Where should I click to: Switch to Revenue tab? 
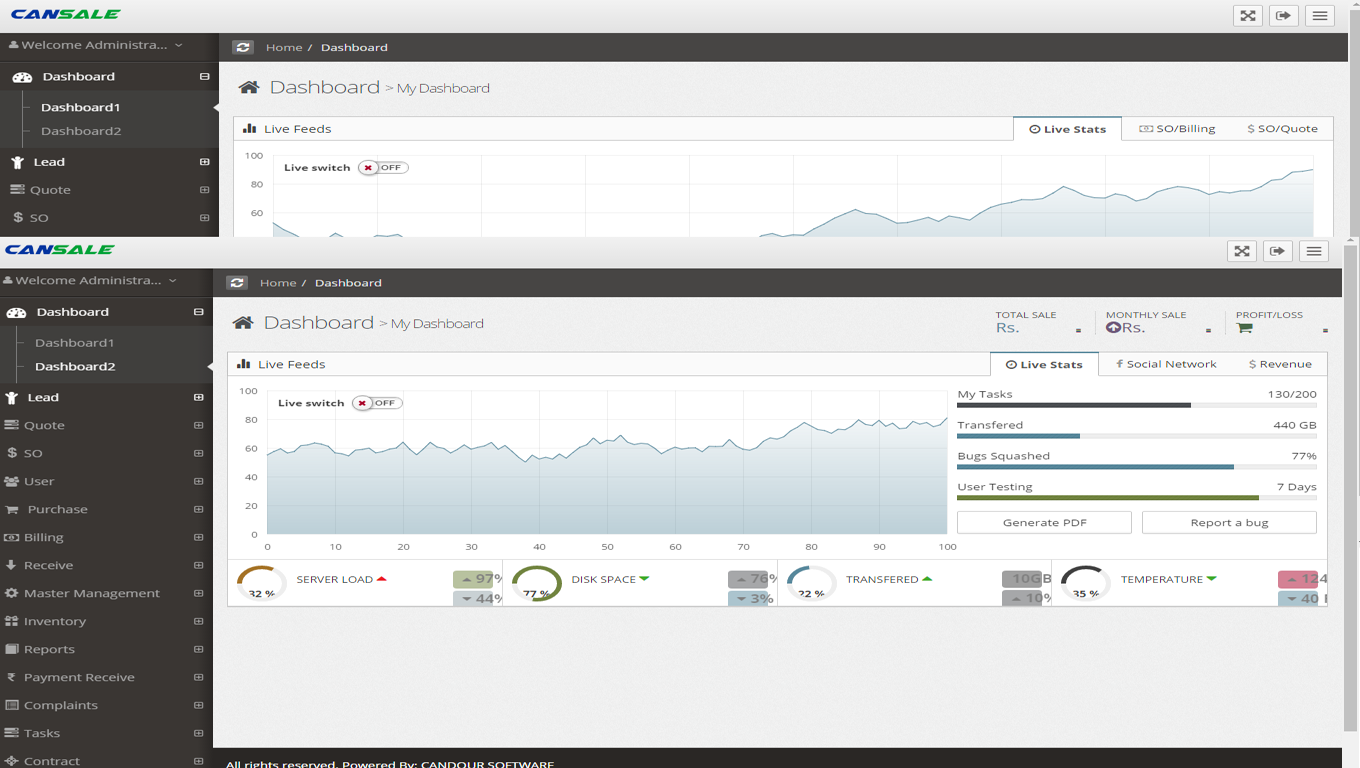1280,364
